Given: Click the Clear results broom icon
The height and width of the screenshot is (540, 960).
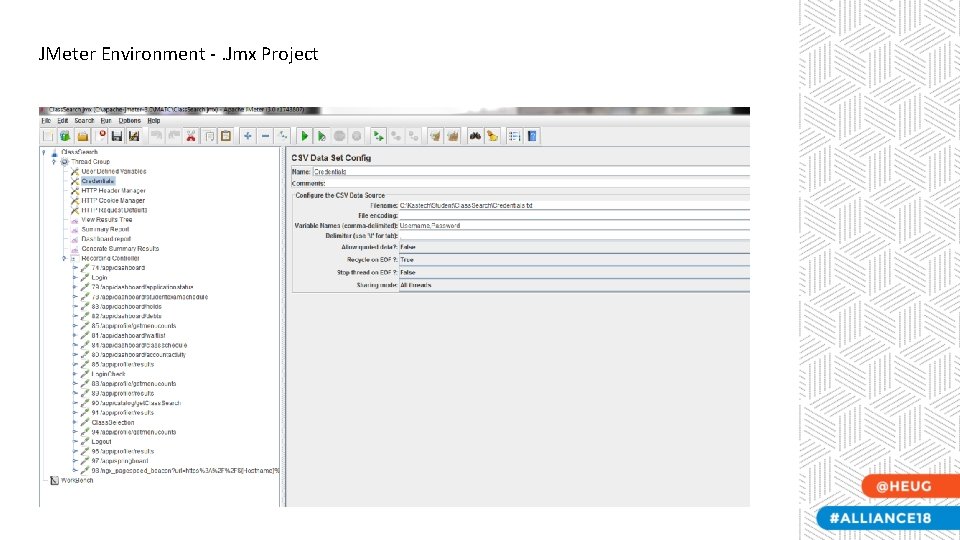Looking at the screenshot, I should [x=435, y=136].
